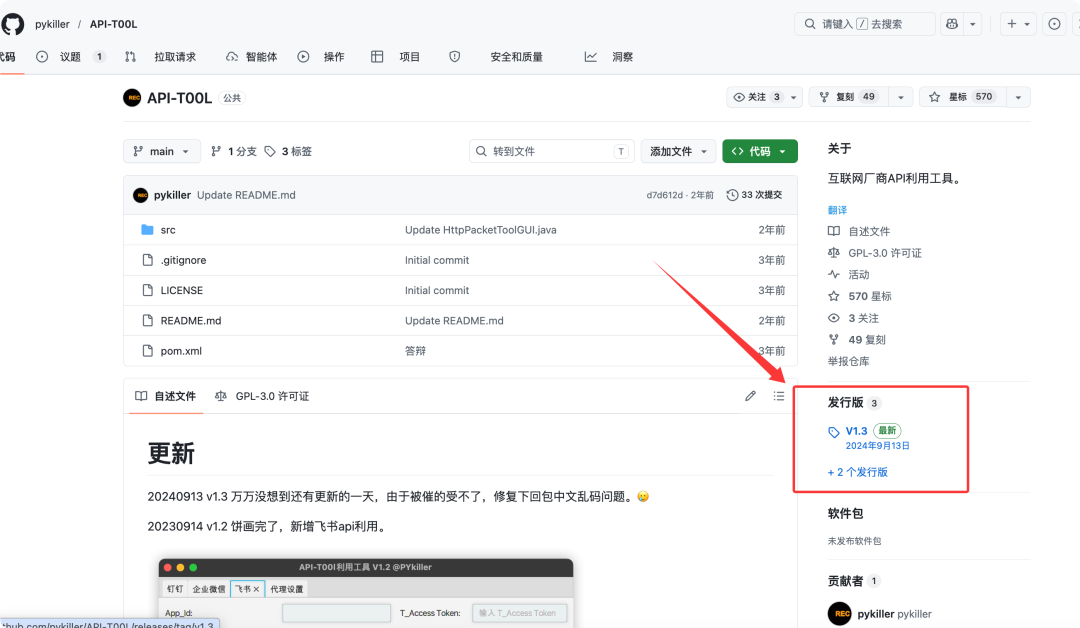Open pykiller contributor avatar
This screenshot has width=1080, height=628.
click(840, 614)
